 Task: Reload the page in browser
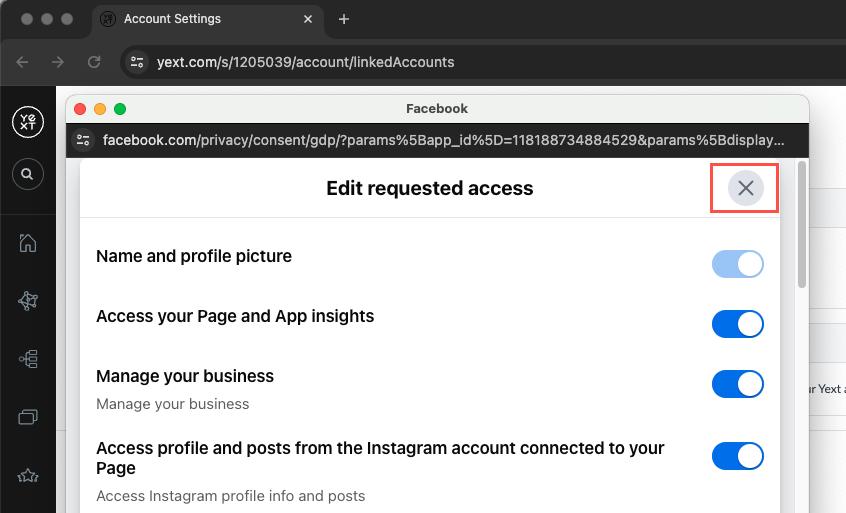[x=94, y=62]
